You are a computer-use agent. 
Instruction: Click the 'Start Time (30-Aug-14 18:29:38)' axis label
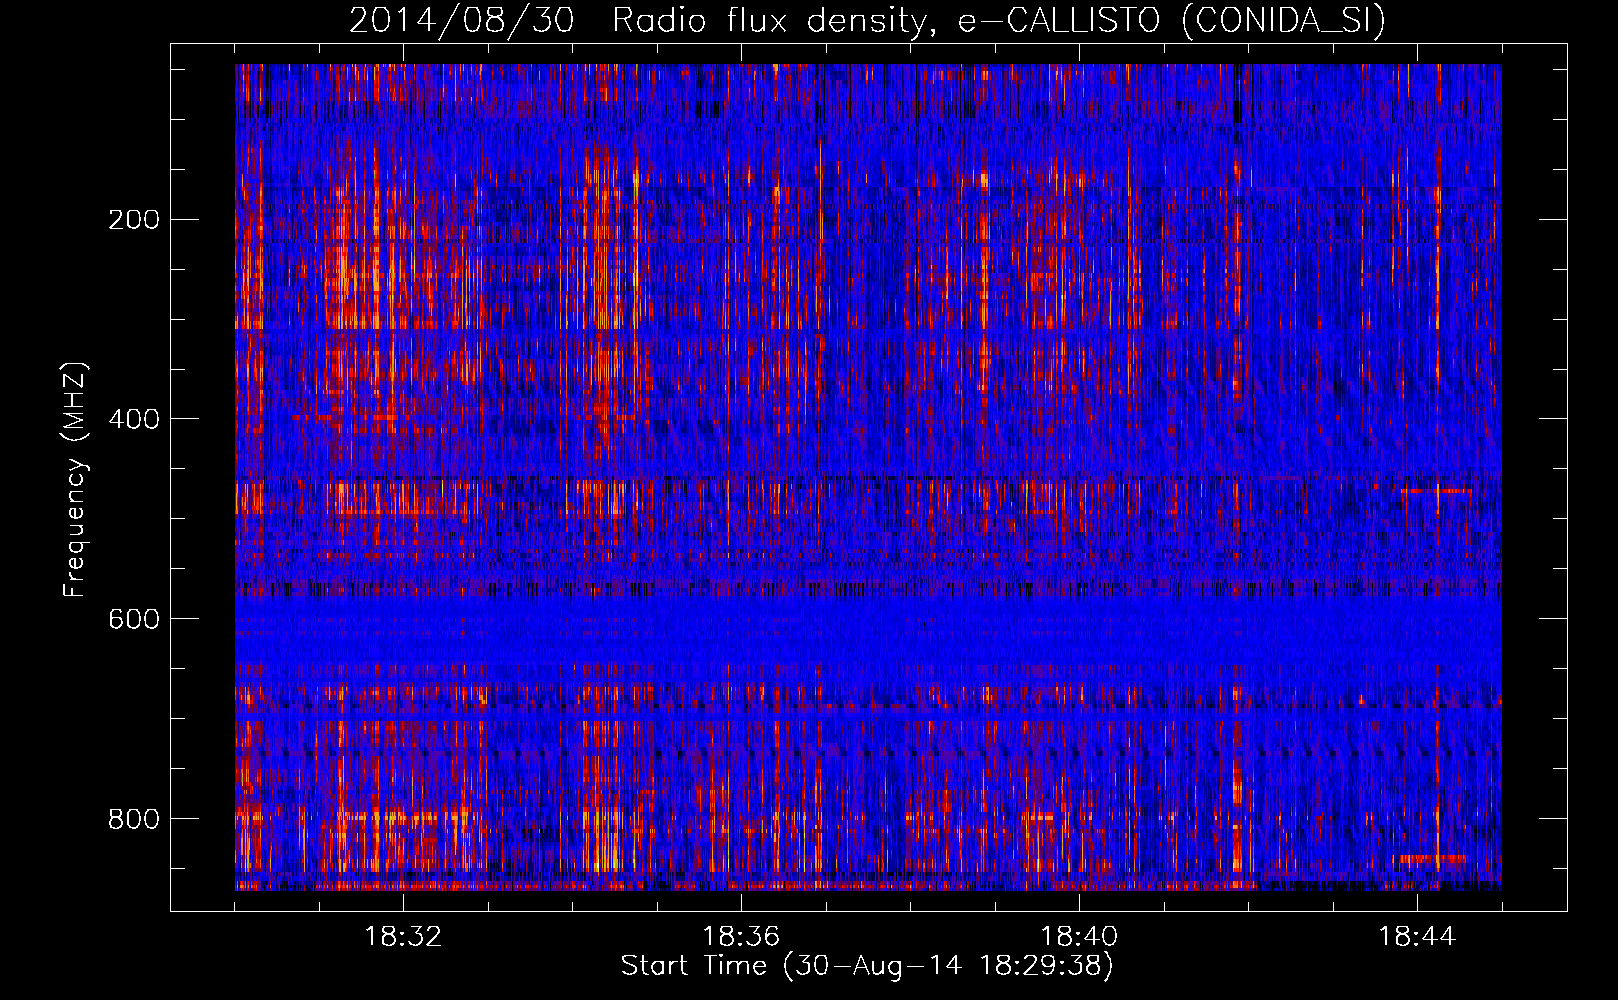click(x=867, y=966)
